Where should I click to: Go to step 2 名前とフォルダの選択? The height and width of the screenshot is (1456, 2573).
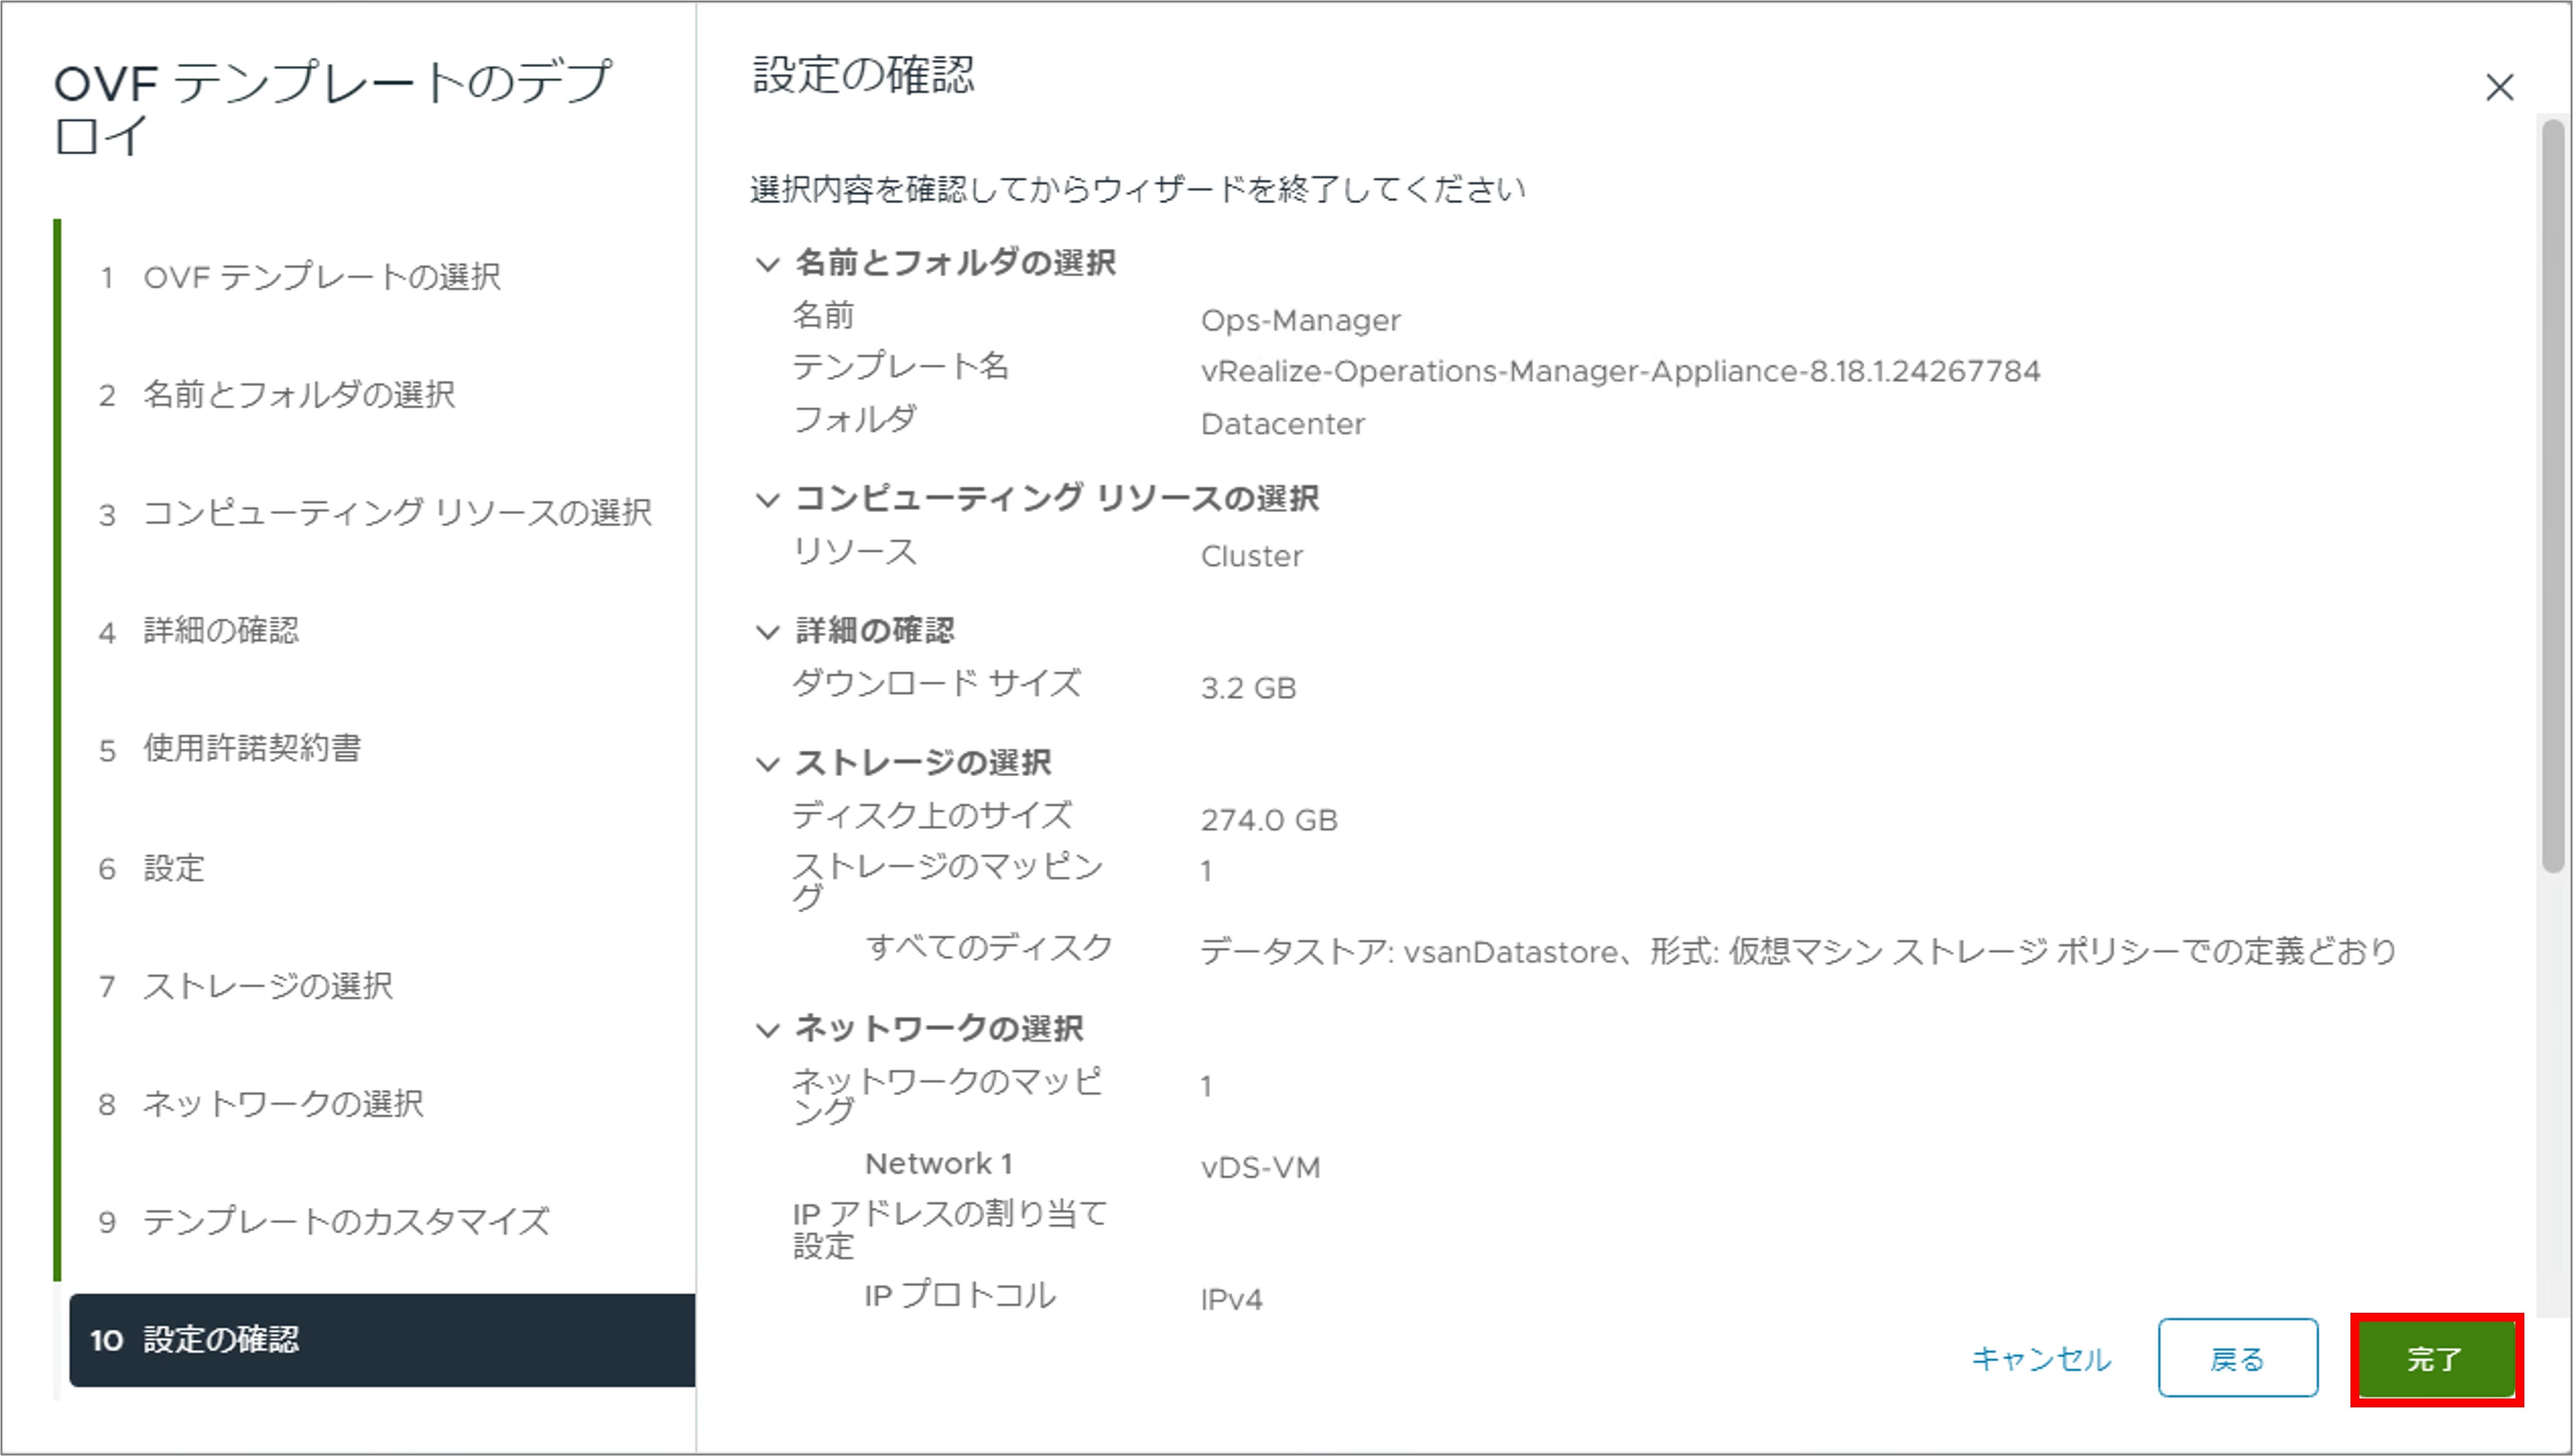[x=276, y=395]
